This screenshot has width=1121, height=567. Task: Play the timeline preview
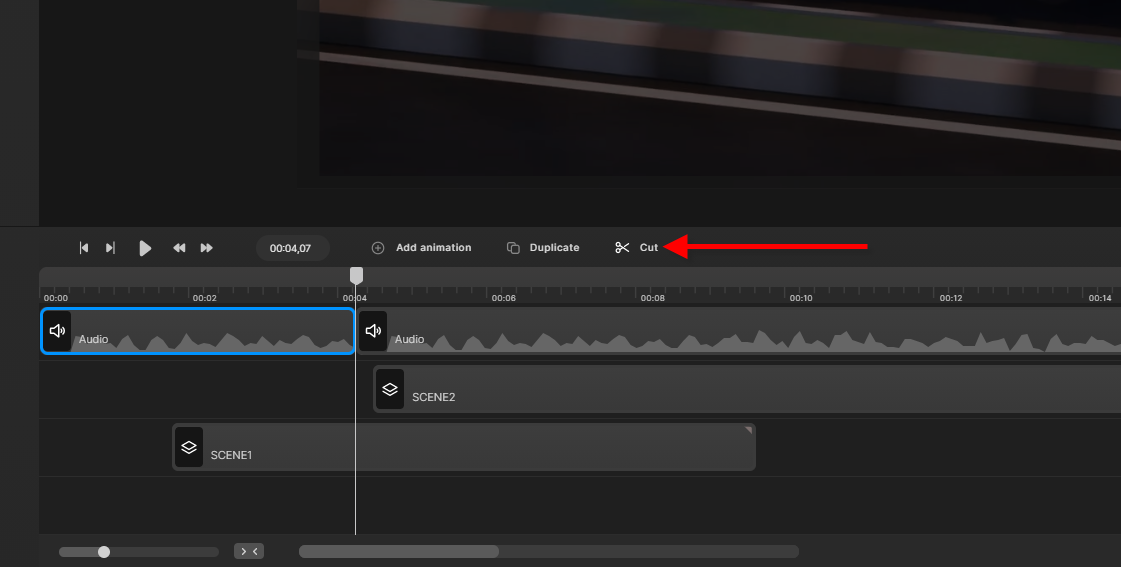(145, 248)
